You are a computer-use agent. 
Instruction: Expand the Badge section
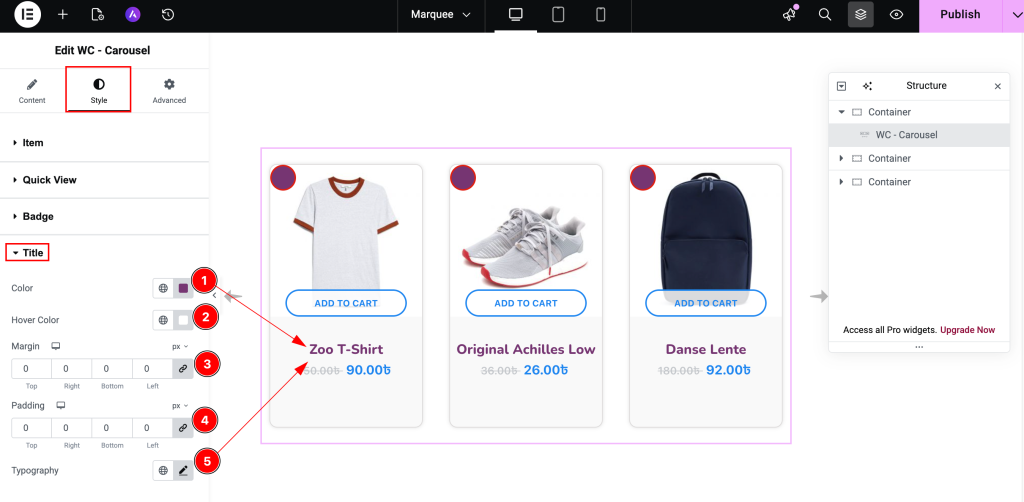coord(38,216)
